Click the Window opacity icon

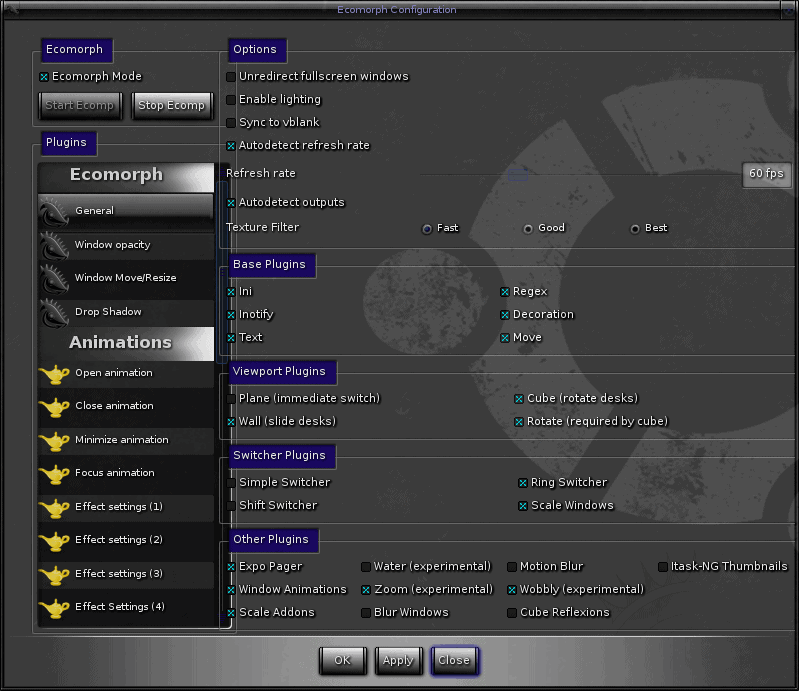pyautogui.click(x=54, y=245)
